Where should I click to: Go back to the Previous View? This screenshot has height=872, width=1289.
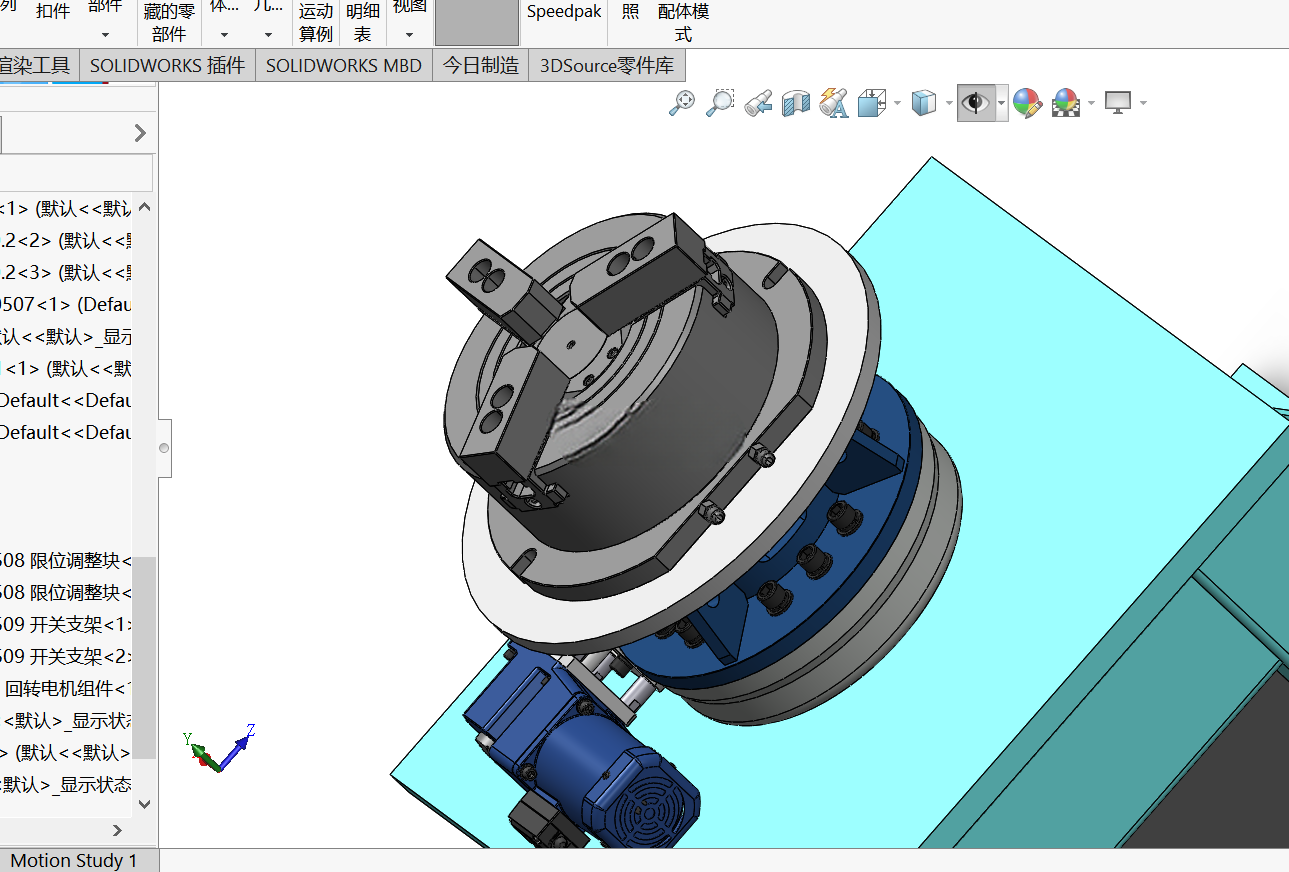point(758,103)
